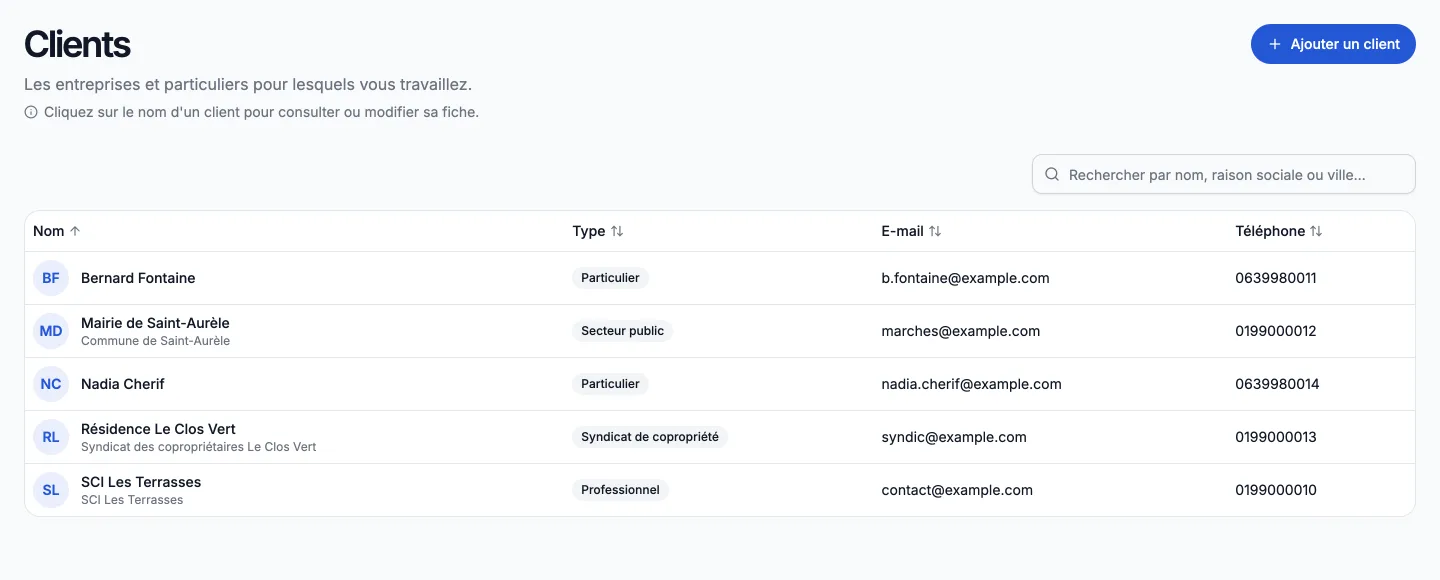Image resolution: width=1440 pixels, height=580 pixels.
Task: Click the RL avatar icon
Action: coord(51,437)
